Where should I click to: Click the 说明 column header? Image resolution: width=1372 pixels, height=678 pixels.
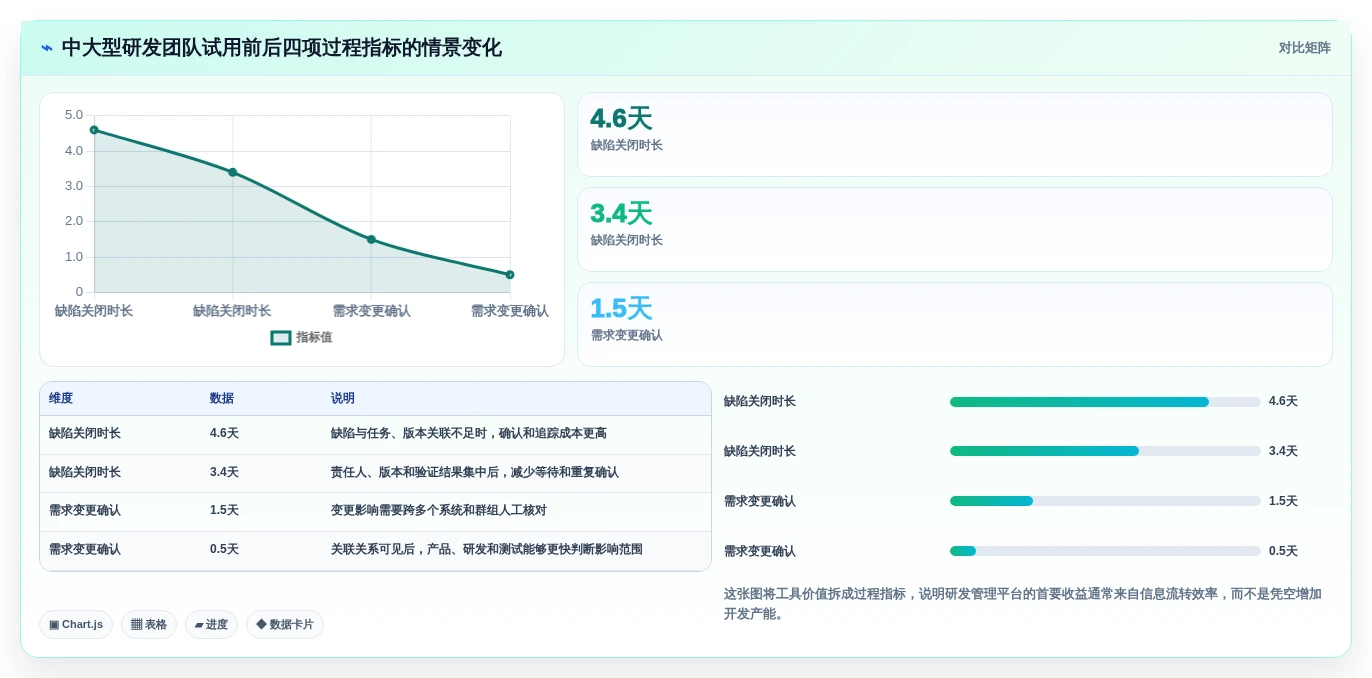pos(343,398)
